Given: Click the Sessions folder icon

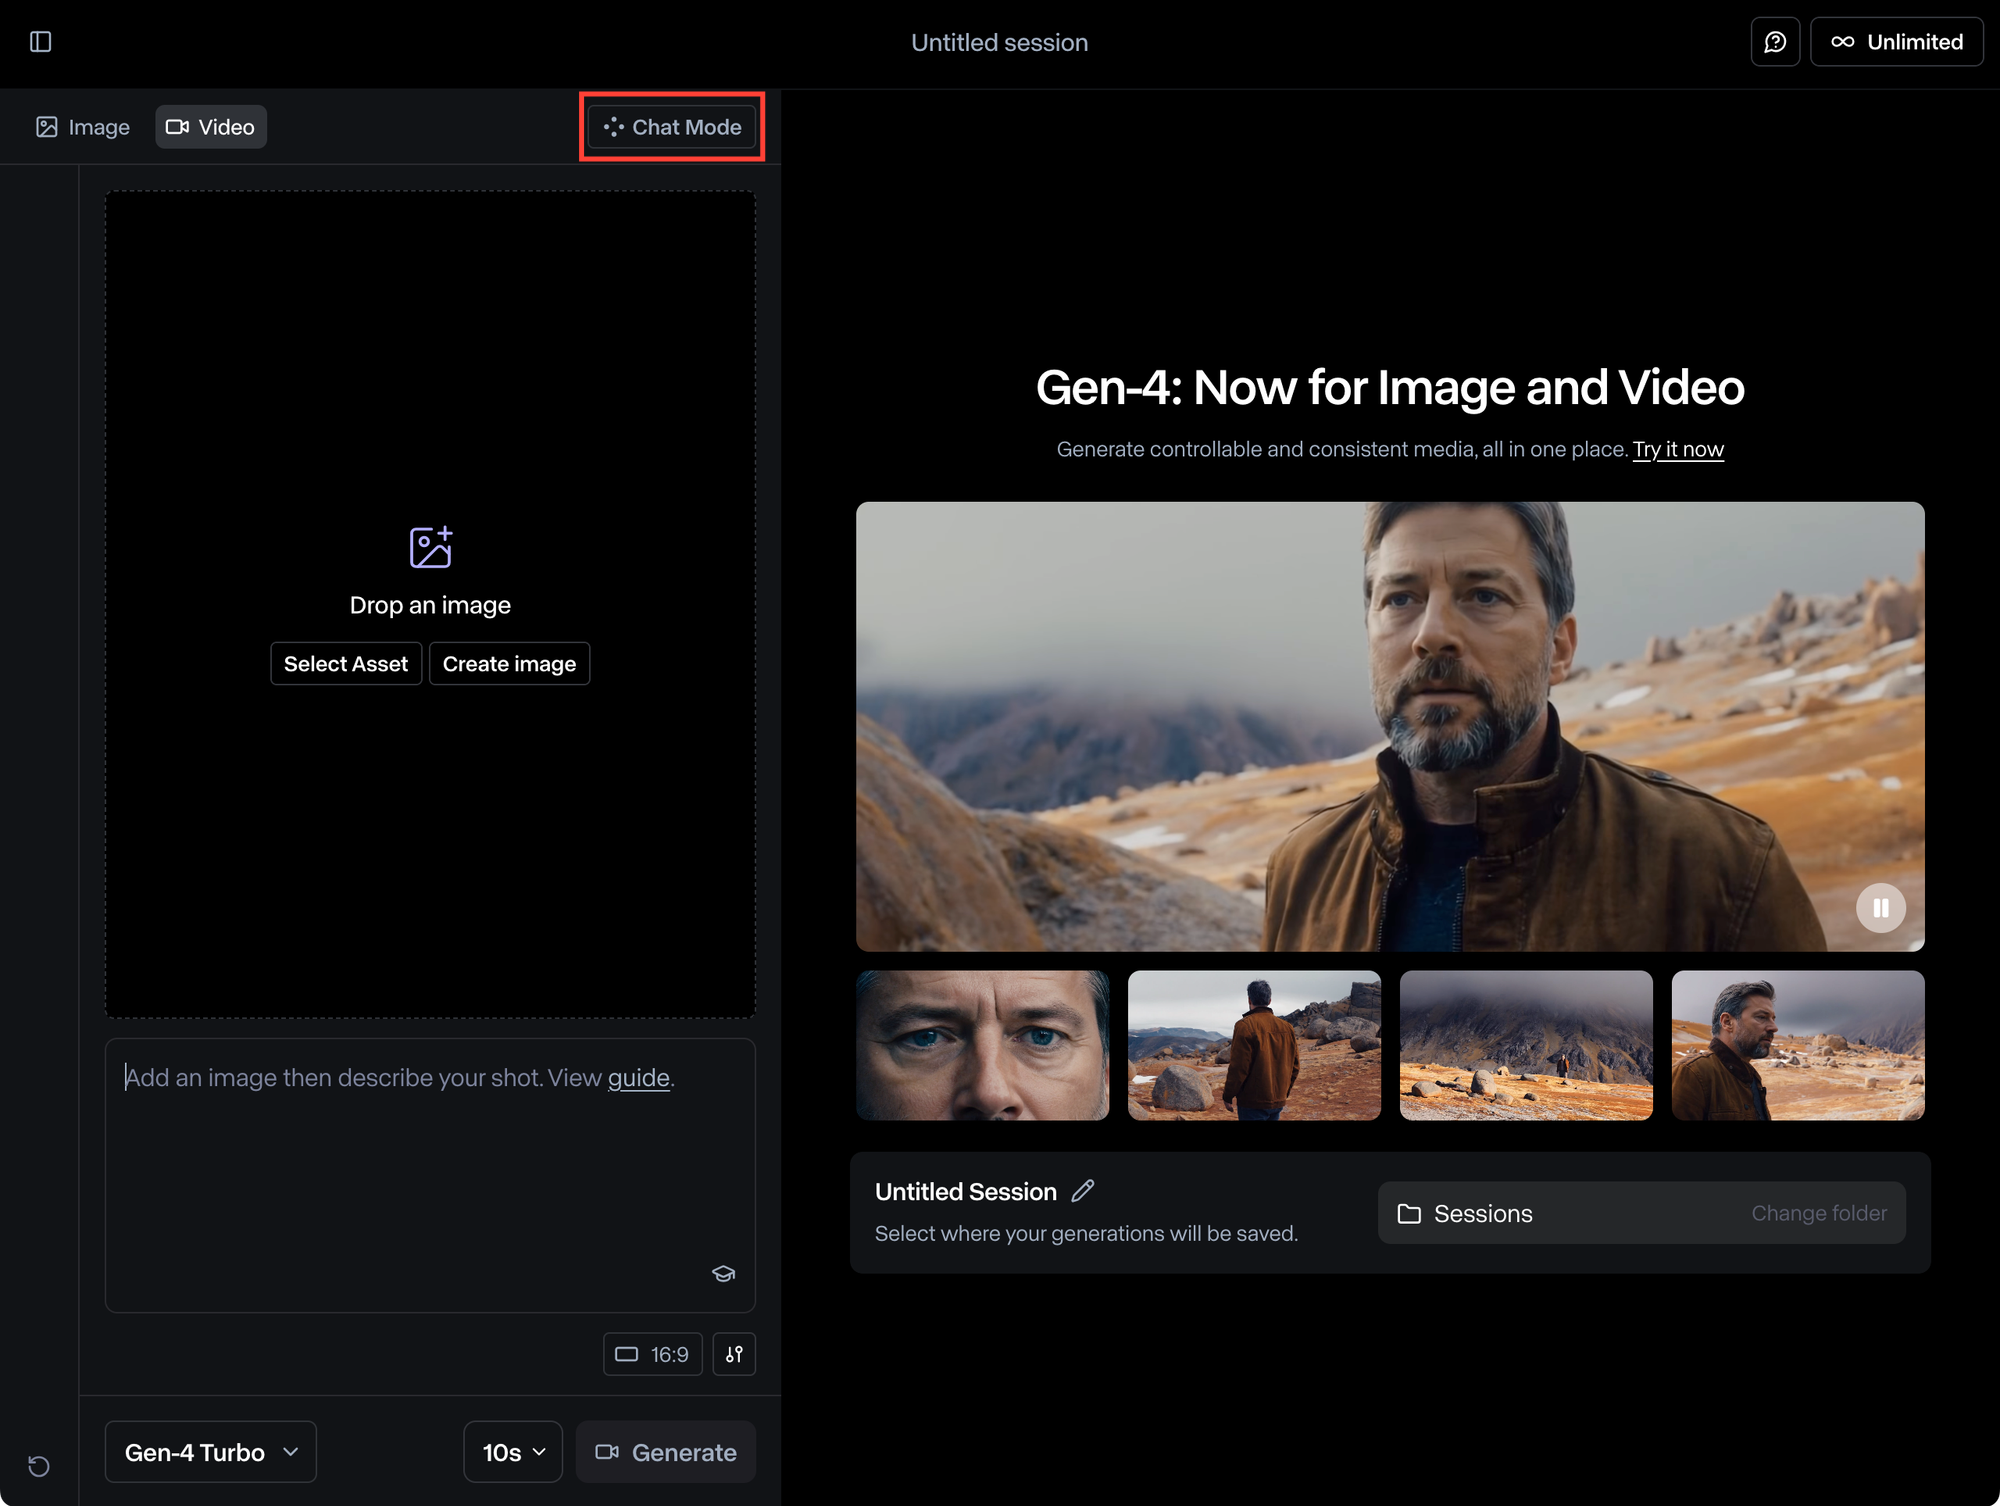Looking at the screenshot, I should [x=1409, y=1213].
